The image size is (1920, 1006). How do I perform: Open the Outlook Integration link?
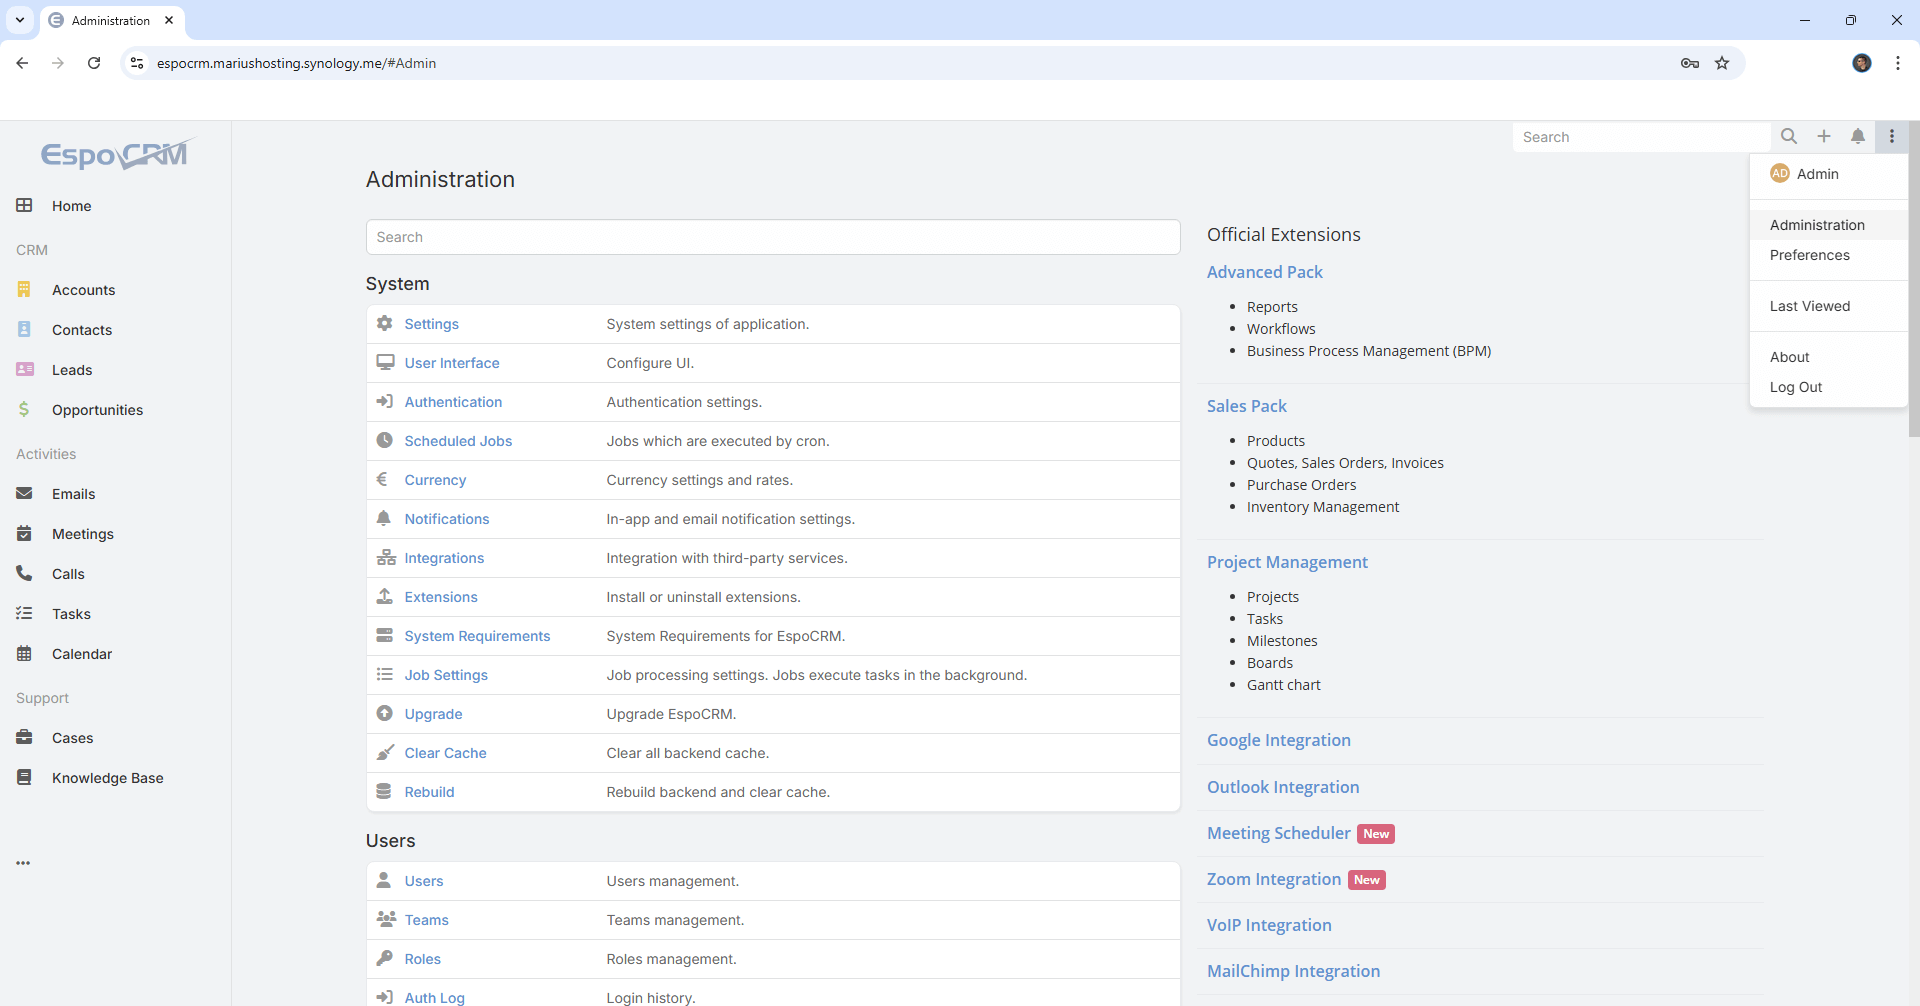point(1283,787)
